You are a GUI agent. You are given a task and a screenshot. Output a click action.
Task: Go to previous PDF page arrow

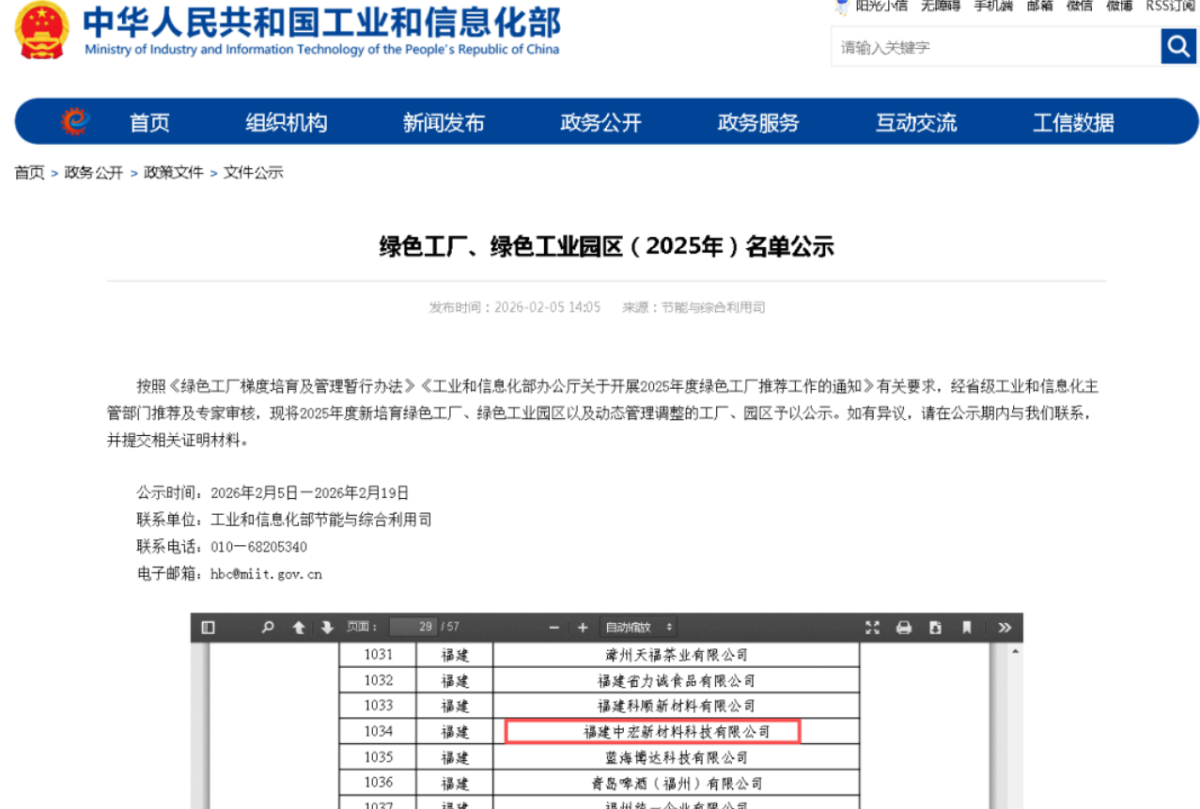(298, 627)
